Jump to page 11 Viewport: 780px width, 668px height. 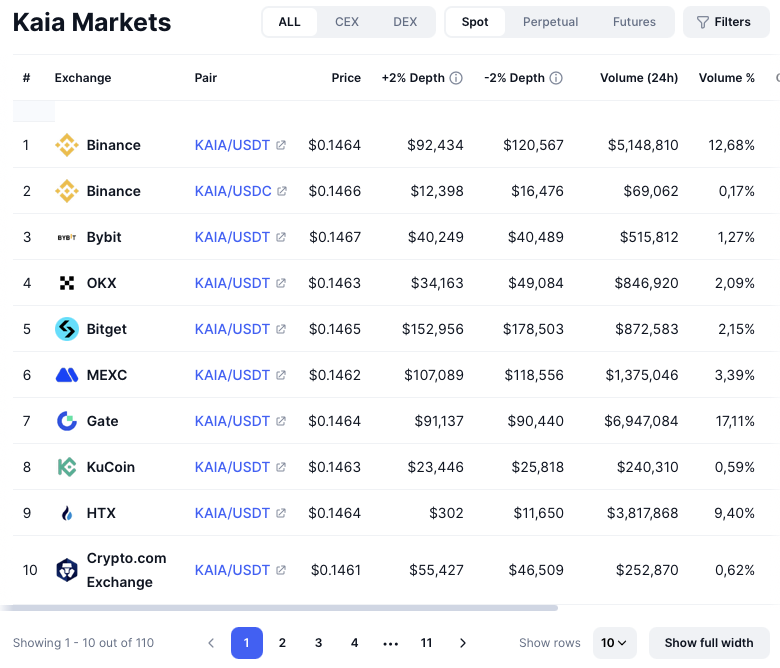click(x=426, y=643)
